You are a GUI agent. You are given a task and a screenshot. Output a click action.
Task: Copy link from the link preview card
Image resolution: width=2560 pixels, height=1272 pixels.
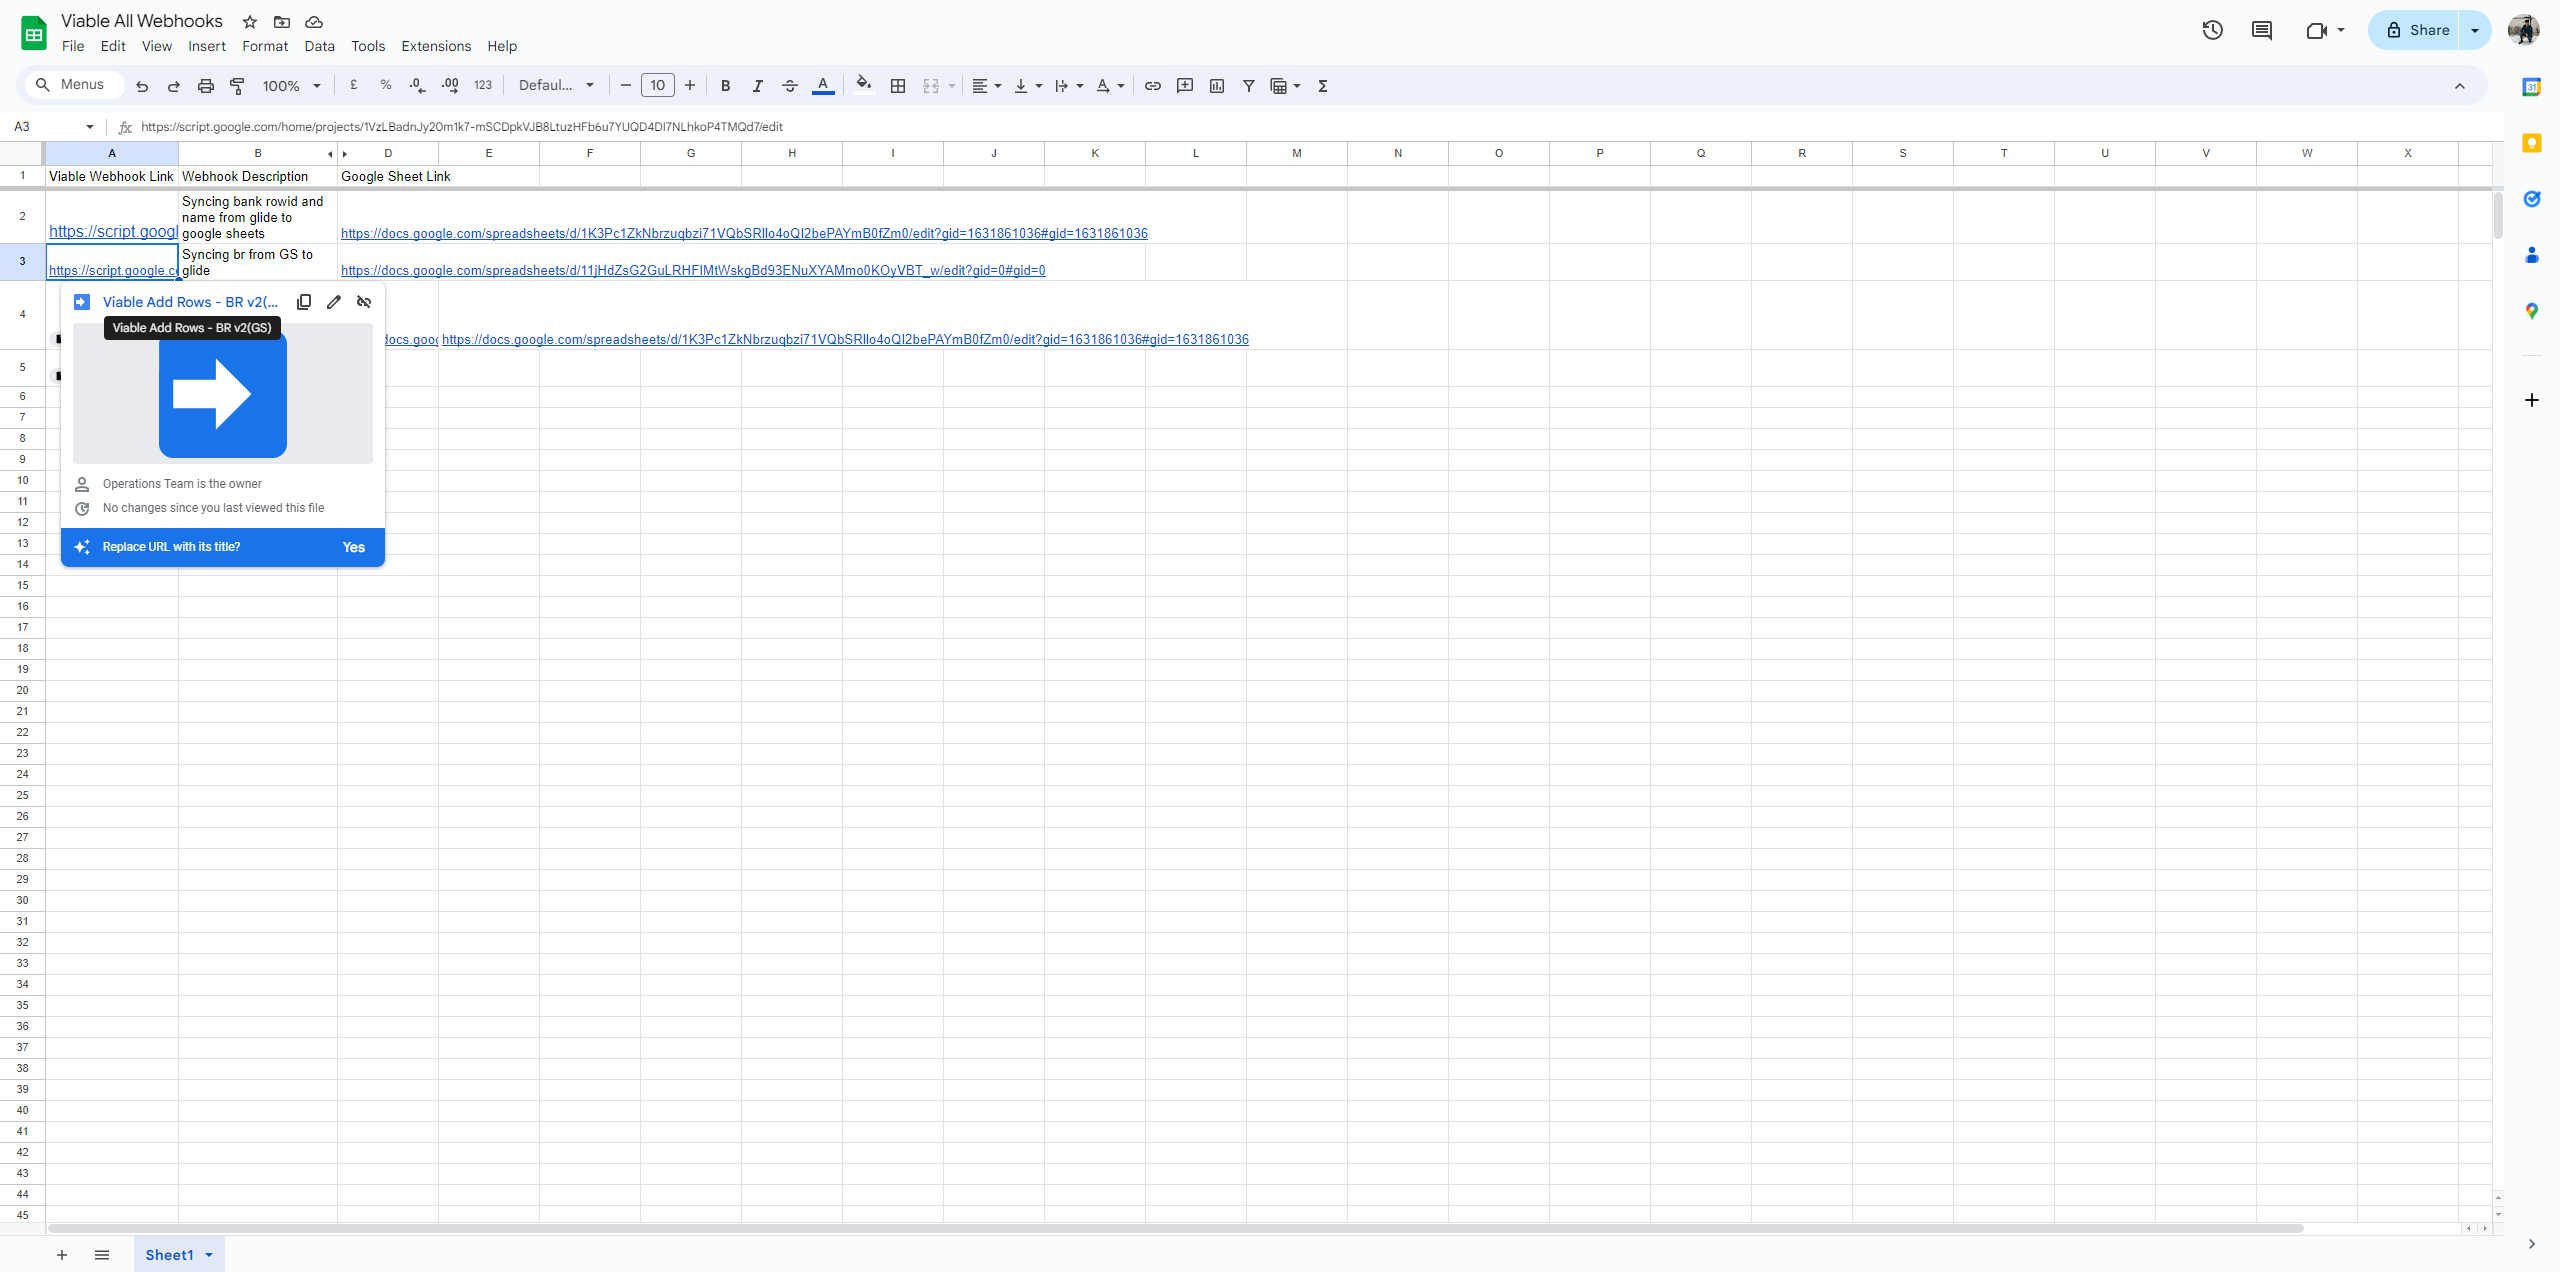point(304,302)
